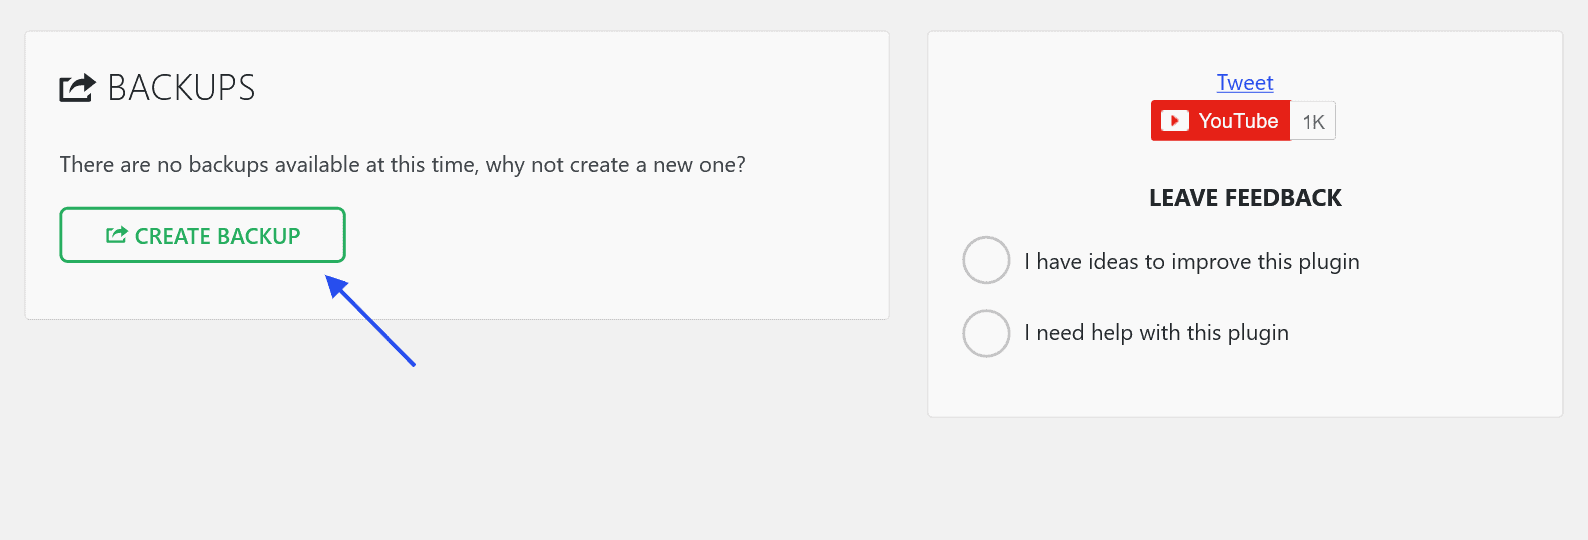This screenshot has height=540, width=1588.
Task: Click the red YouTube subscribe button text
Action: (1238, 121)
